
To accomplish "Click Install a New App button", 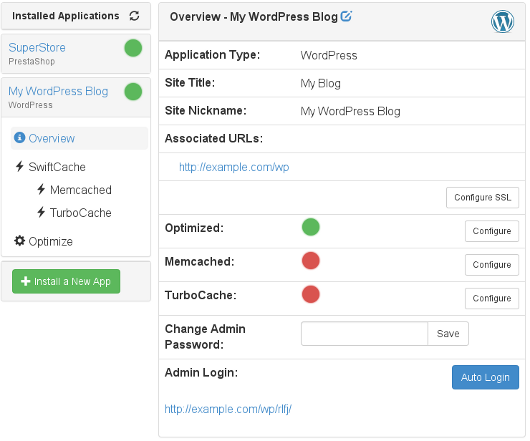I will (66, 281).
